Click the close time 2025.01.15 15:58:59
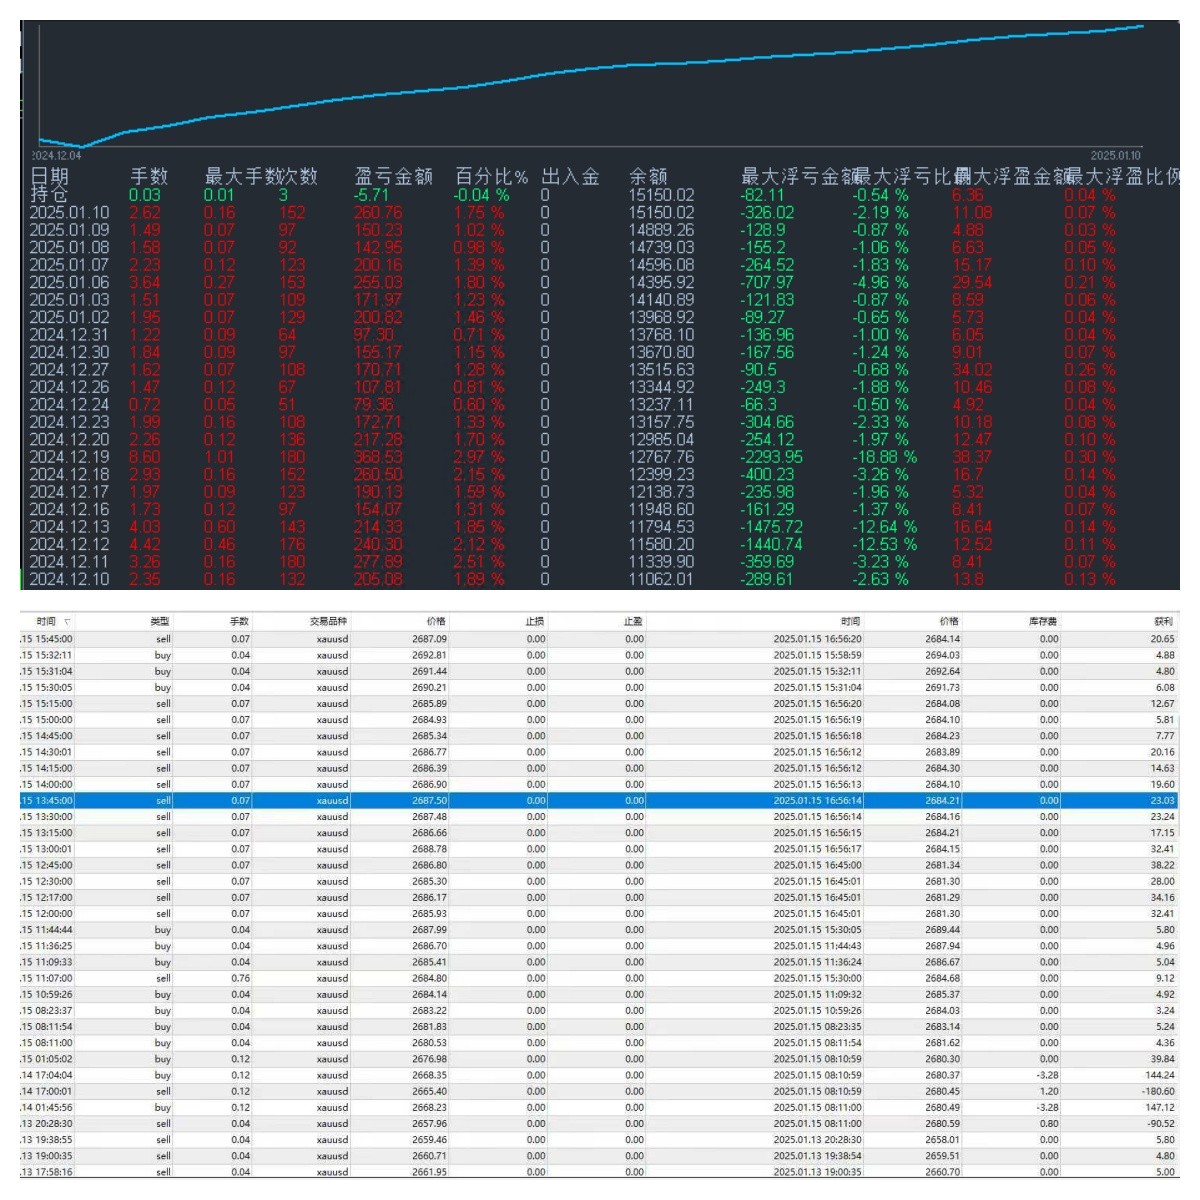This screenshot has height=1200, width=1200. tap(817, 655)
